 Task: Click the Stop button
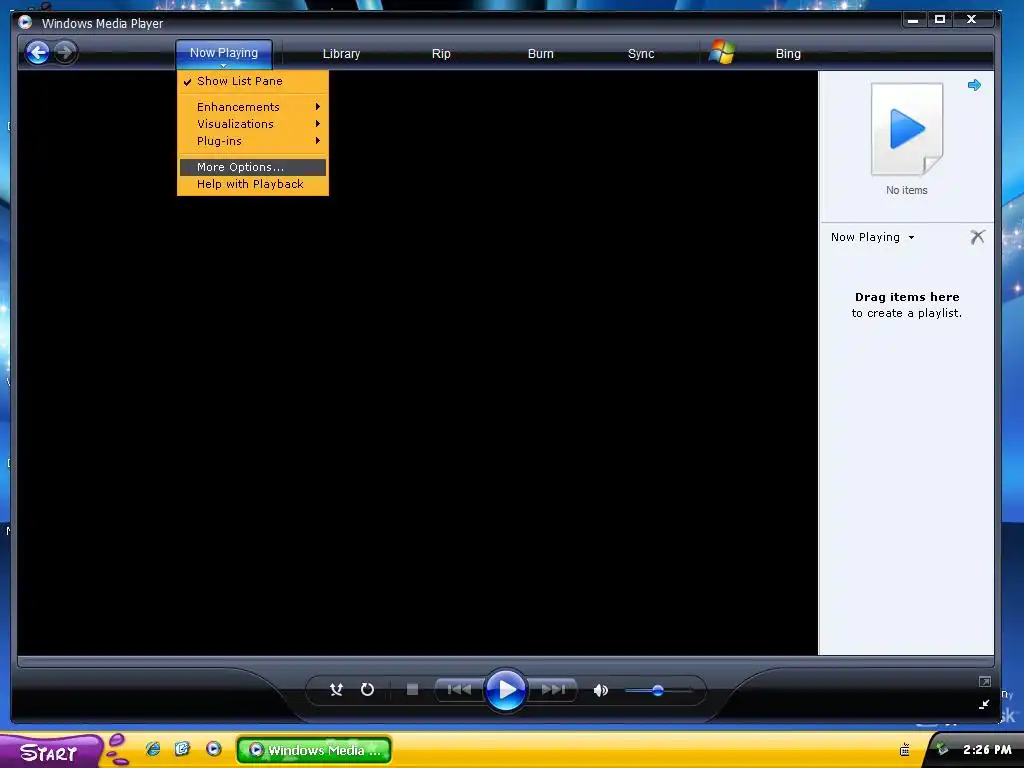pyautogui.click(x=412, y=690)
